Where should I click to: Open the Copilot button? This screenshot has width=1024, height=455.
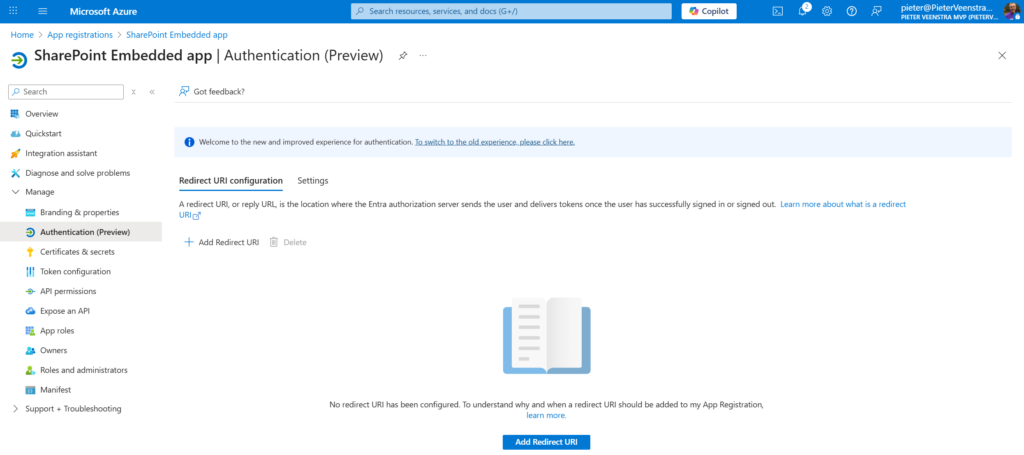pyautogui.click(x=709, y=11)
